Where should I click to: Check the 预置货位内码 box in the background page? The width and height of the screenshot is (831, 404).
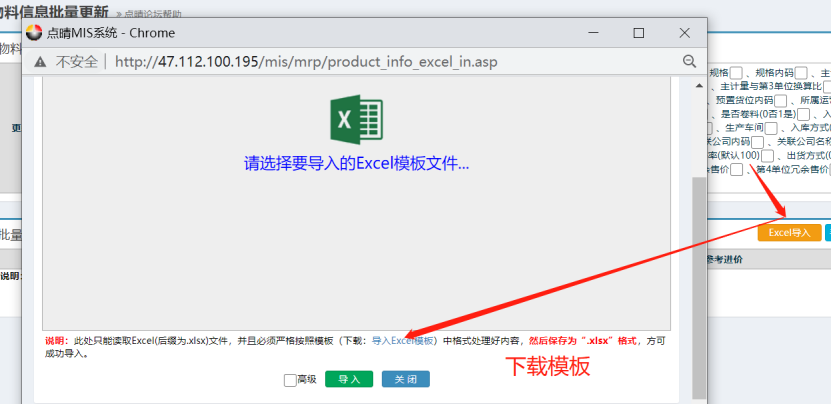(x=780, y=101)
